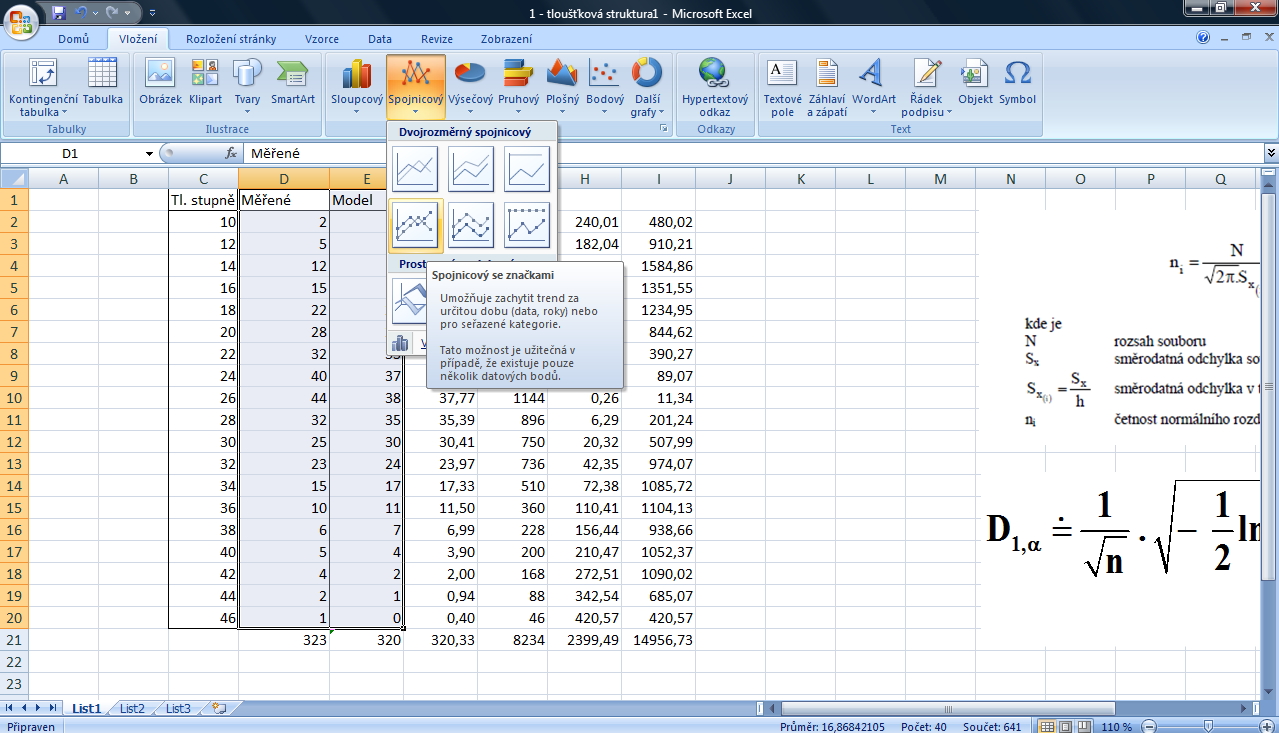This screenshot has height=733, width=1279.
Task: Insert a Řádek podpisu
Action: (x=926, y=88)
